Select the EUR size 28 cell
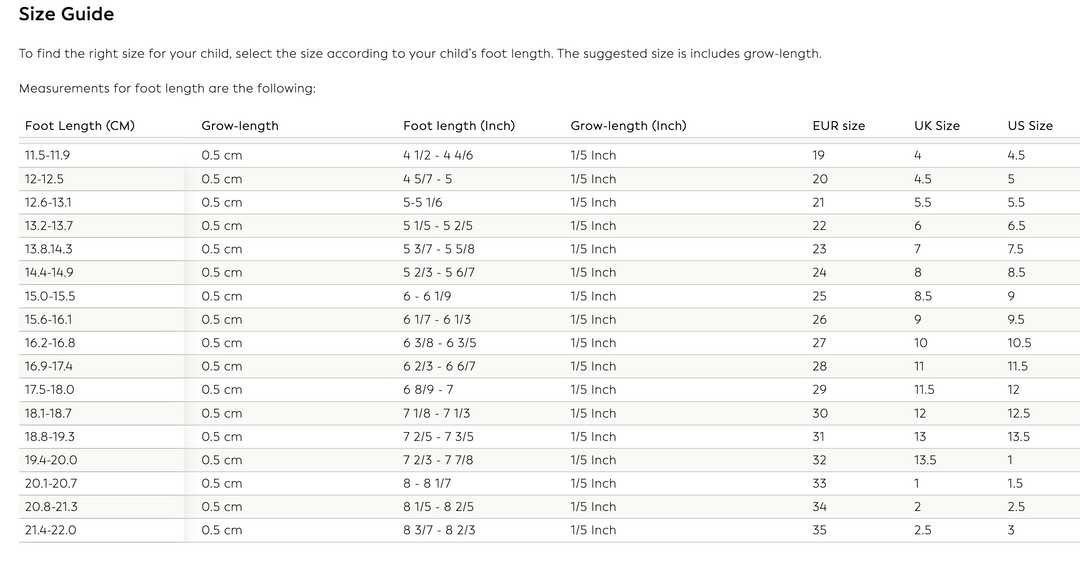1080x577 pixels. click(820, 367)
